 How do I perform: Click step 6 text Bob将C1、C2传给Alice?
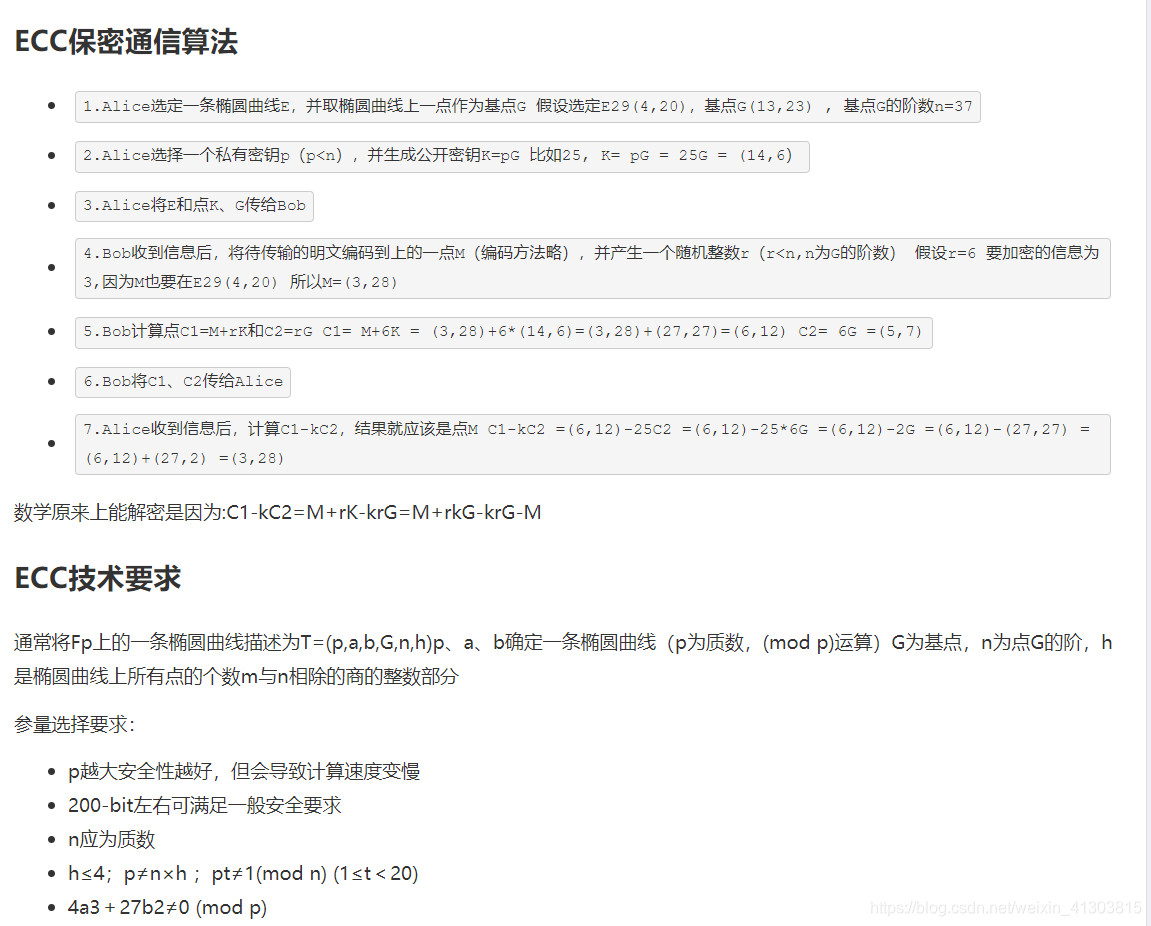pos(182,382)
